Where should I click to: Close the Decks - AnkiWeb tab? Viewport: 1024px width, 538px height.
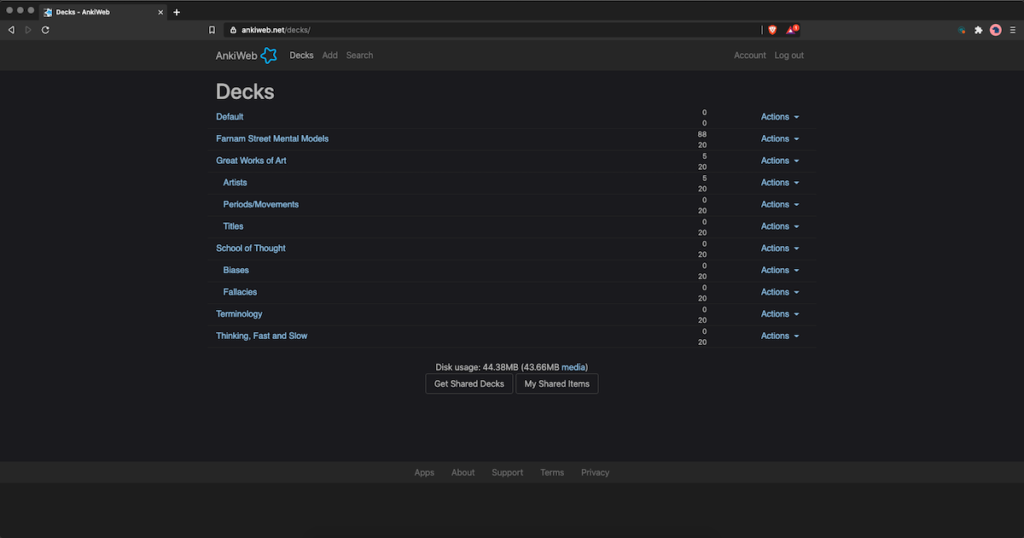click(x=161, y=12)
